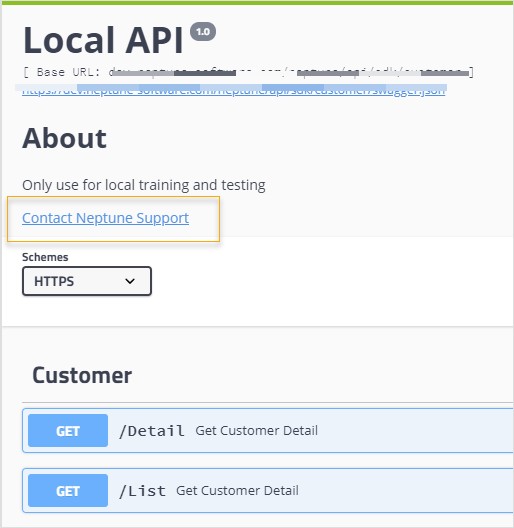Click the /List path text

point(142,491)
